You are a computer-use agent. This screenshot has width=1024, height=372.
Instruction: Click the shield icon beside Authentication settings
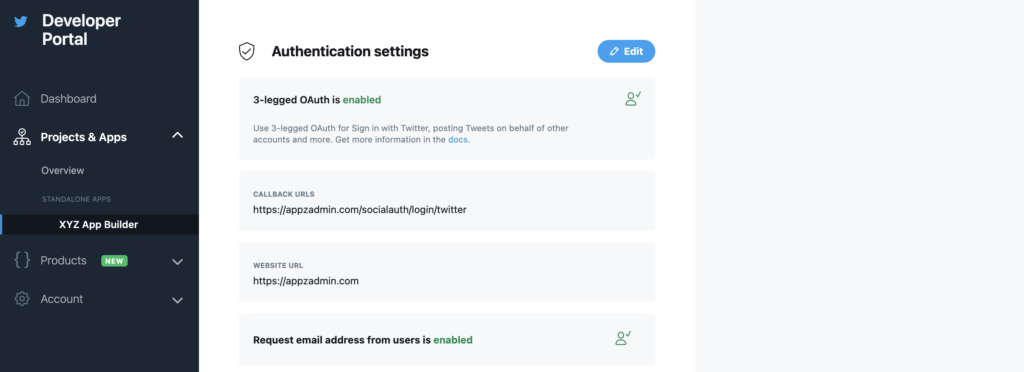coord(246,52)
